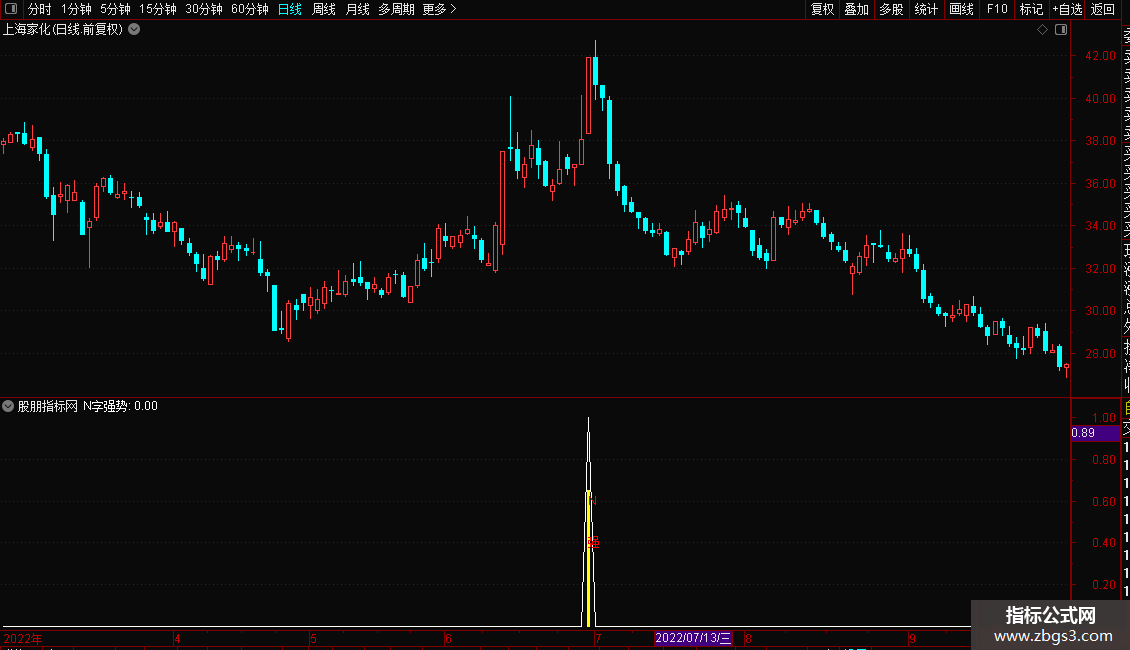The image size is (1130, 650).
Task: Add stock via +自选 button
Action: click(x=1067, y=9)
